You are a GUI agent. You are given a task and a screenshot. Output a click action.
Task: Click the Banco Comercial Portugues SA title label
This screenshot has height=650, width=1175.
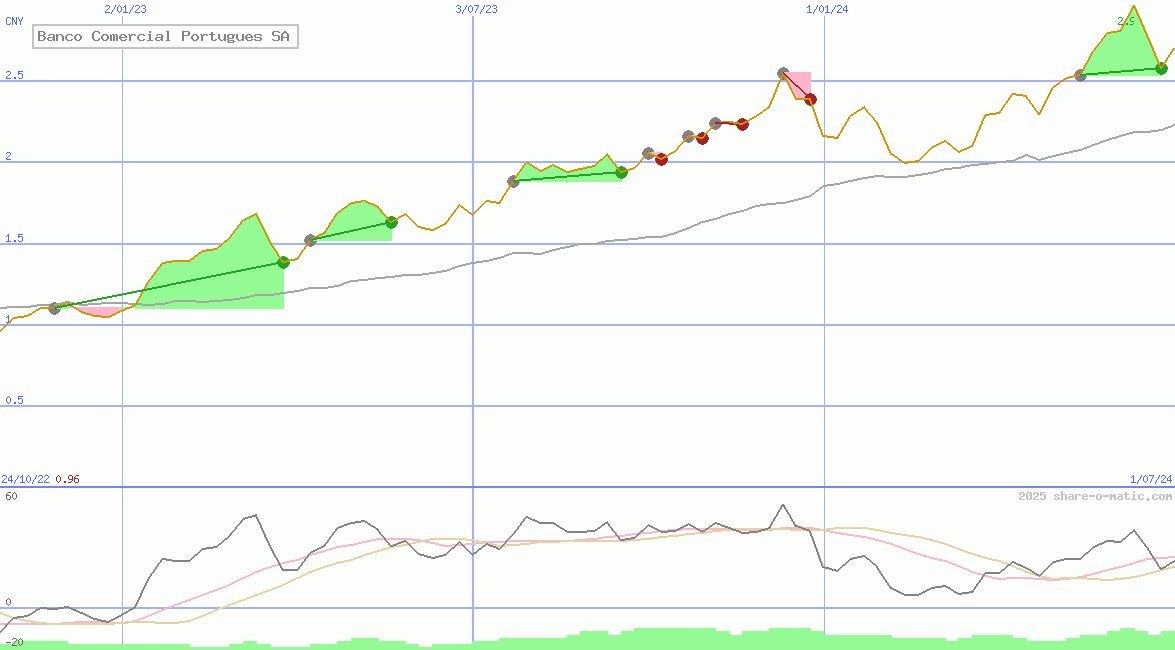(x=164, y=37)
